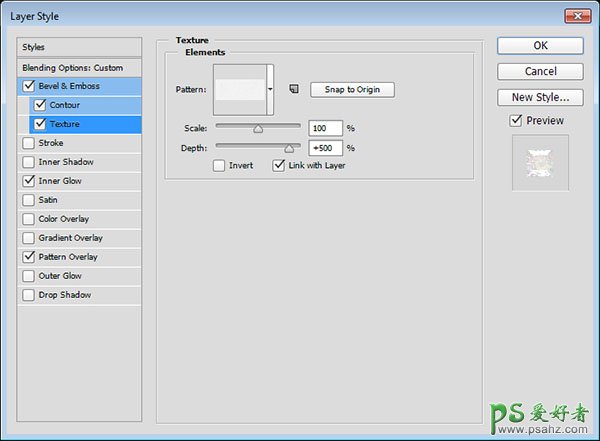The width and height of the screenshot is (600, 441).
Task: Toggle the Link with Layer checkbox
Action: [279, 166]
